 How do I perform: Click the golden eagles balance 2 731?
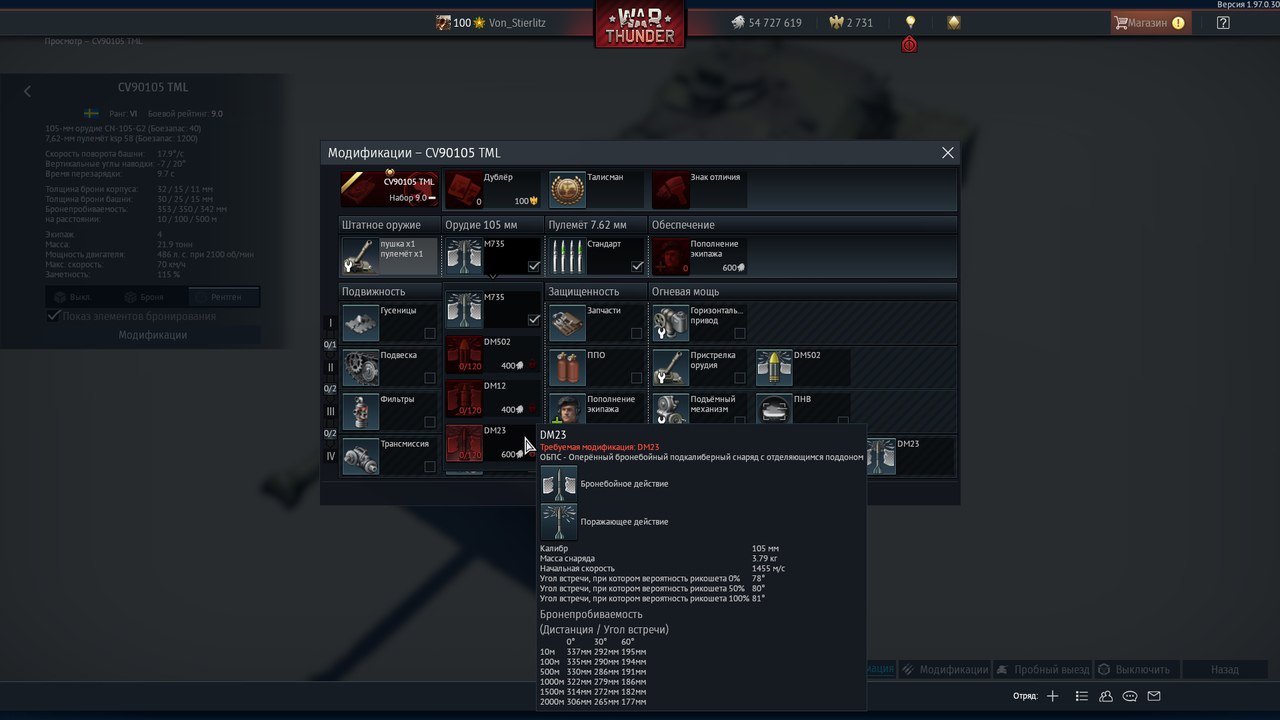click(851, 22)
